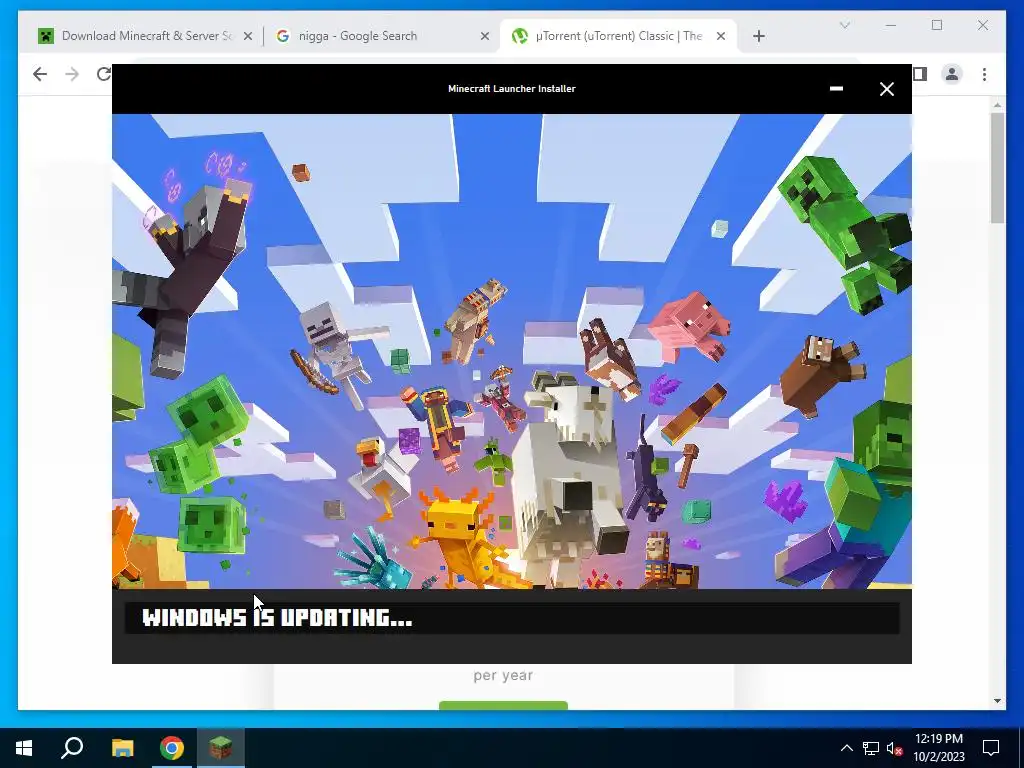Minimize the Chrome window
The image size is (1024, 768).
[891, 25]
